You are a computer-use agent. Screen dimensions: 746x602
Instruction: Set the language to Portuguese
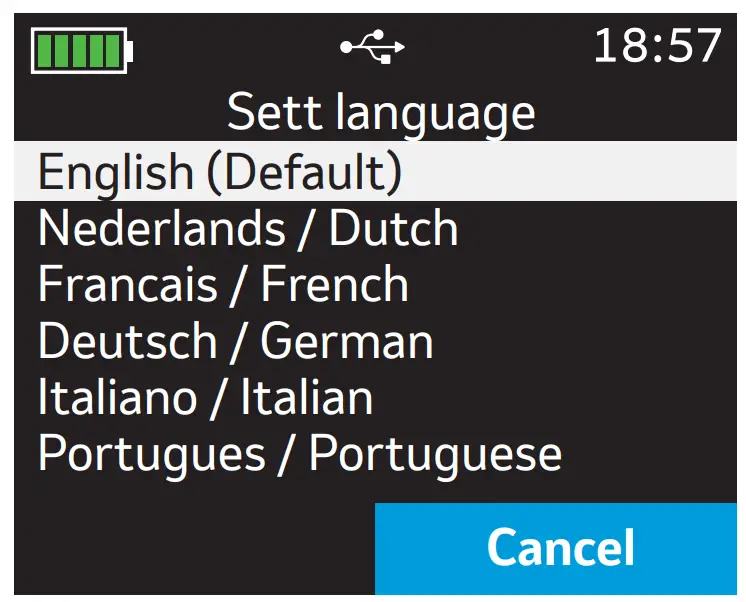299,453
